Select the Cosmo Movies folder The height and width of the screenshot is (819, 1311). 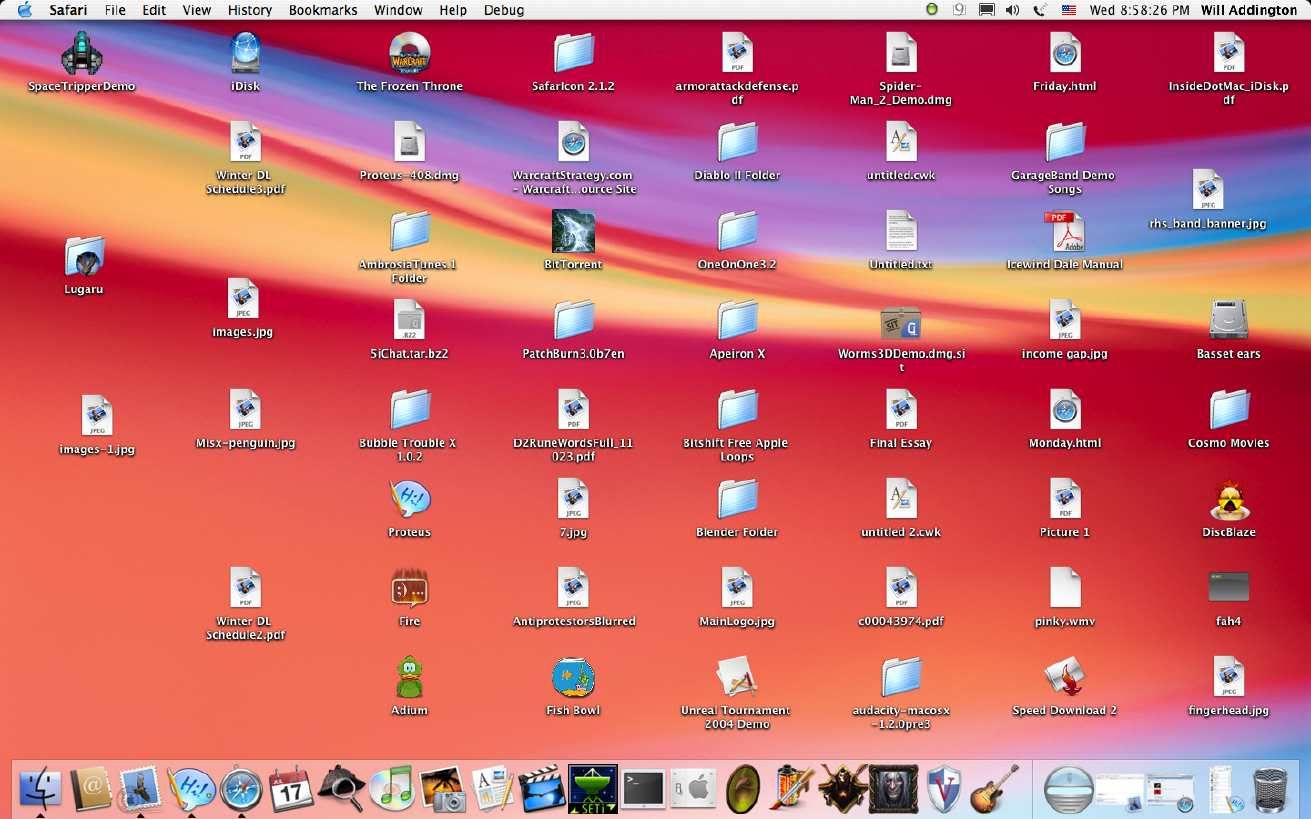pos(1229,409)
